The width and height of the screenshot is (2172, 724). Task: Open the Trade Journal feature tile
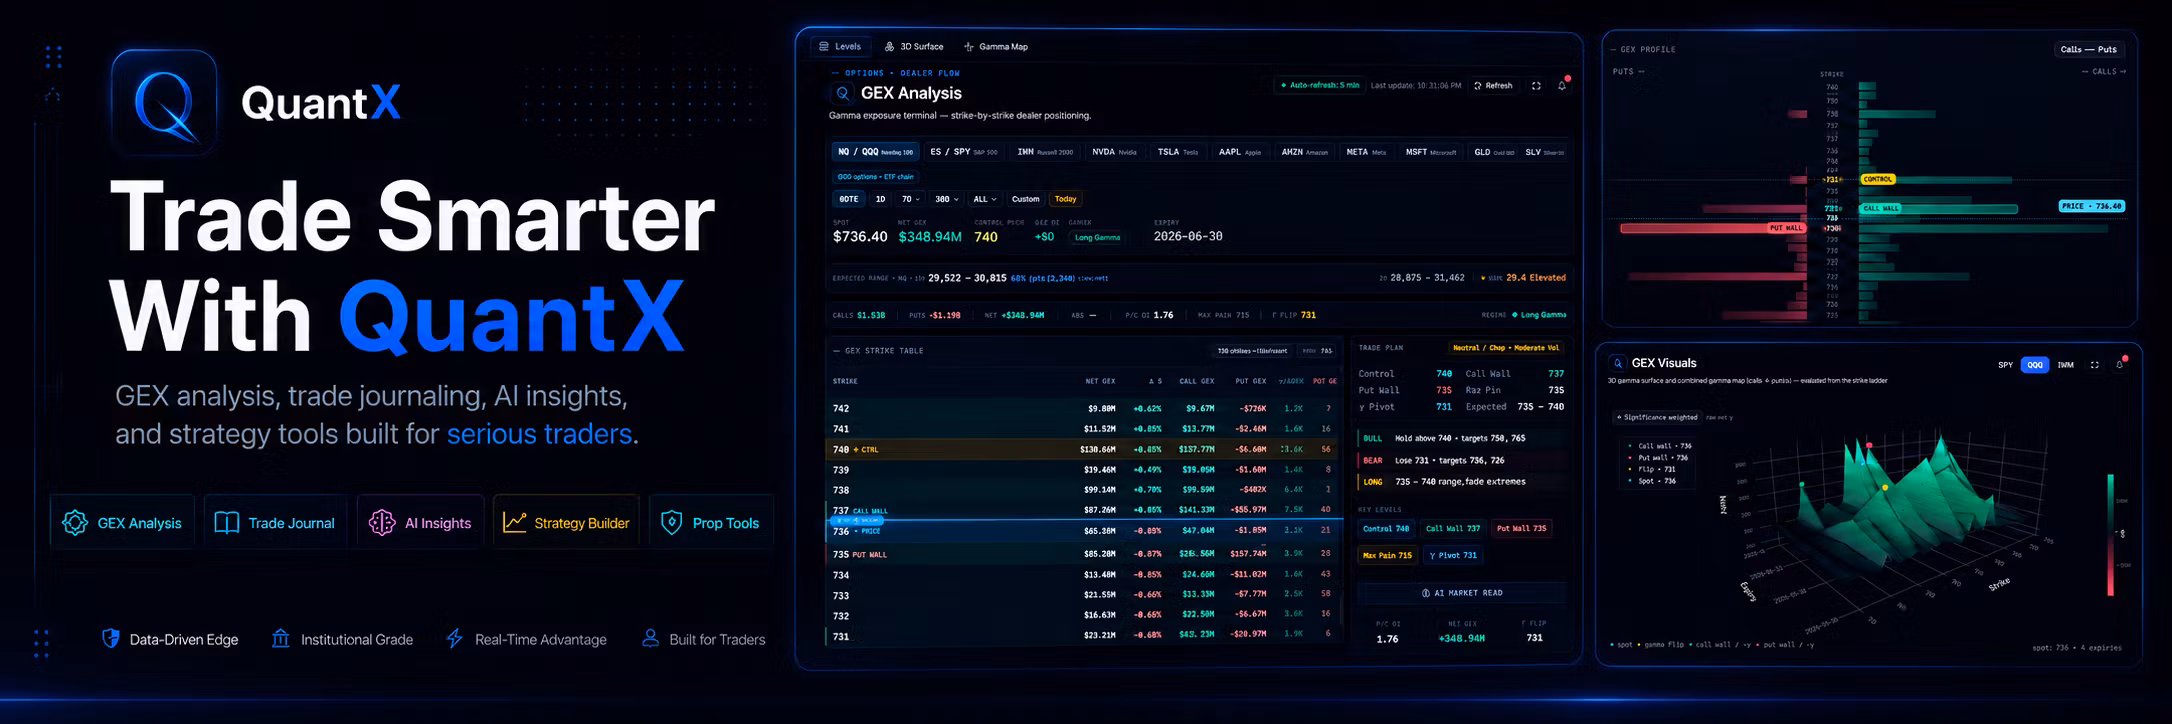pyautogui.click(x=276, y=522)
